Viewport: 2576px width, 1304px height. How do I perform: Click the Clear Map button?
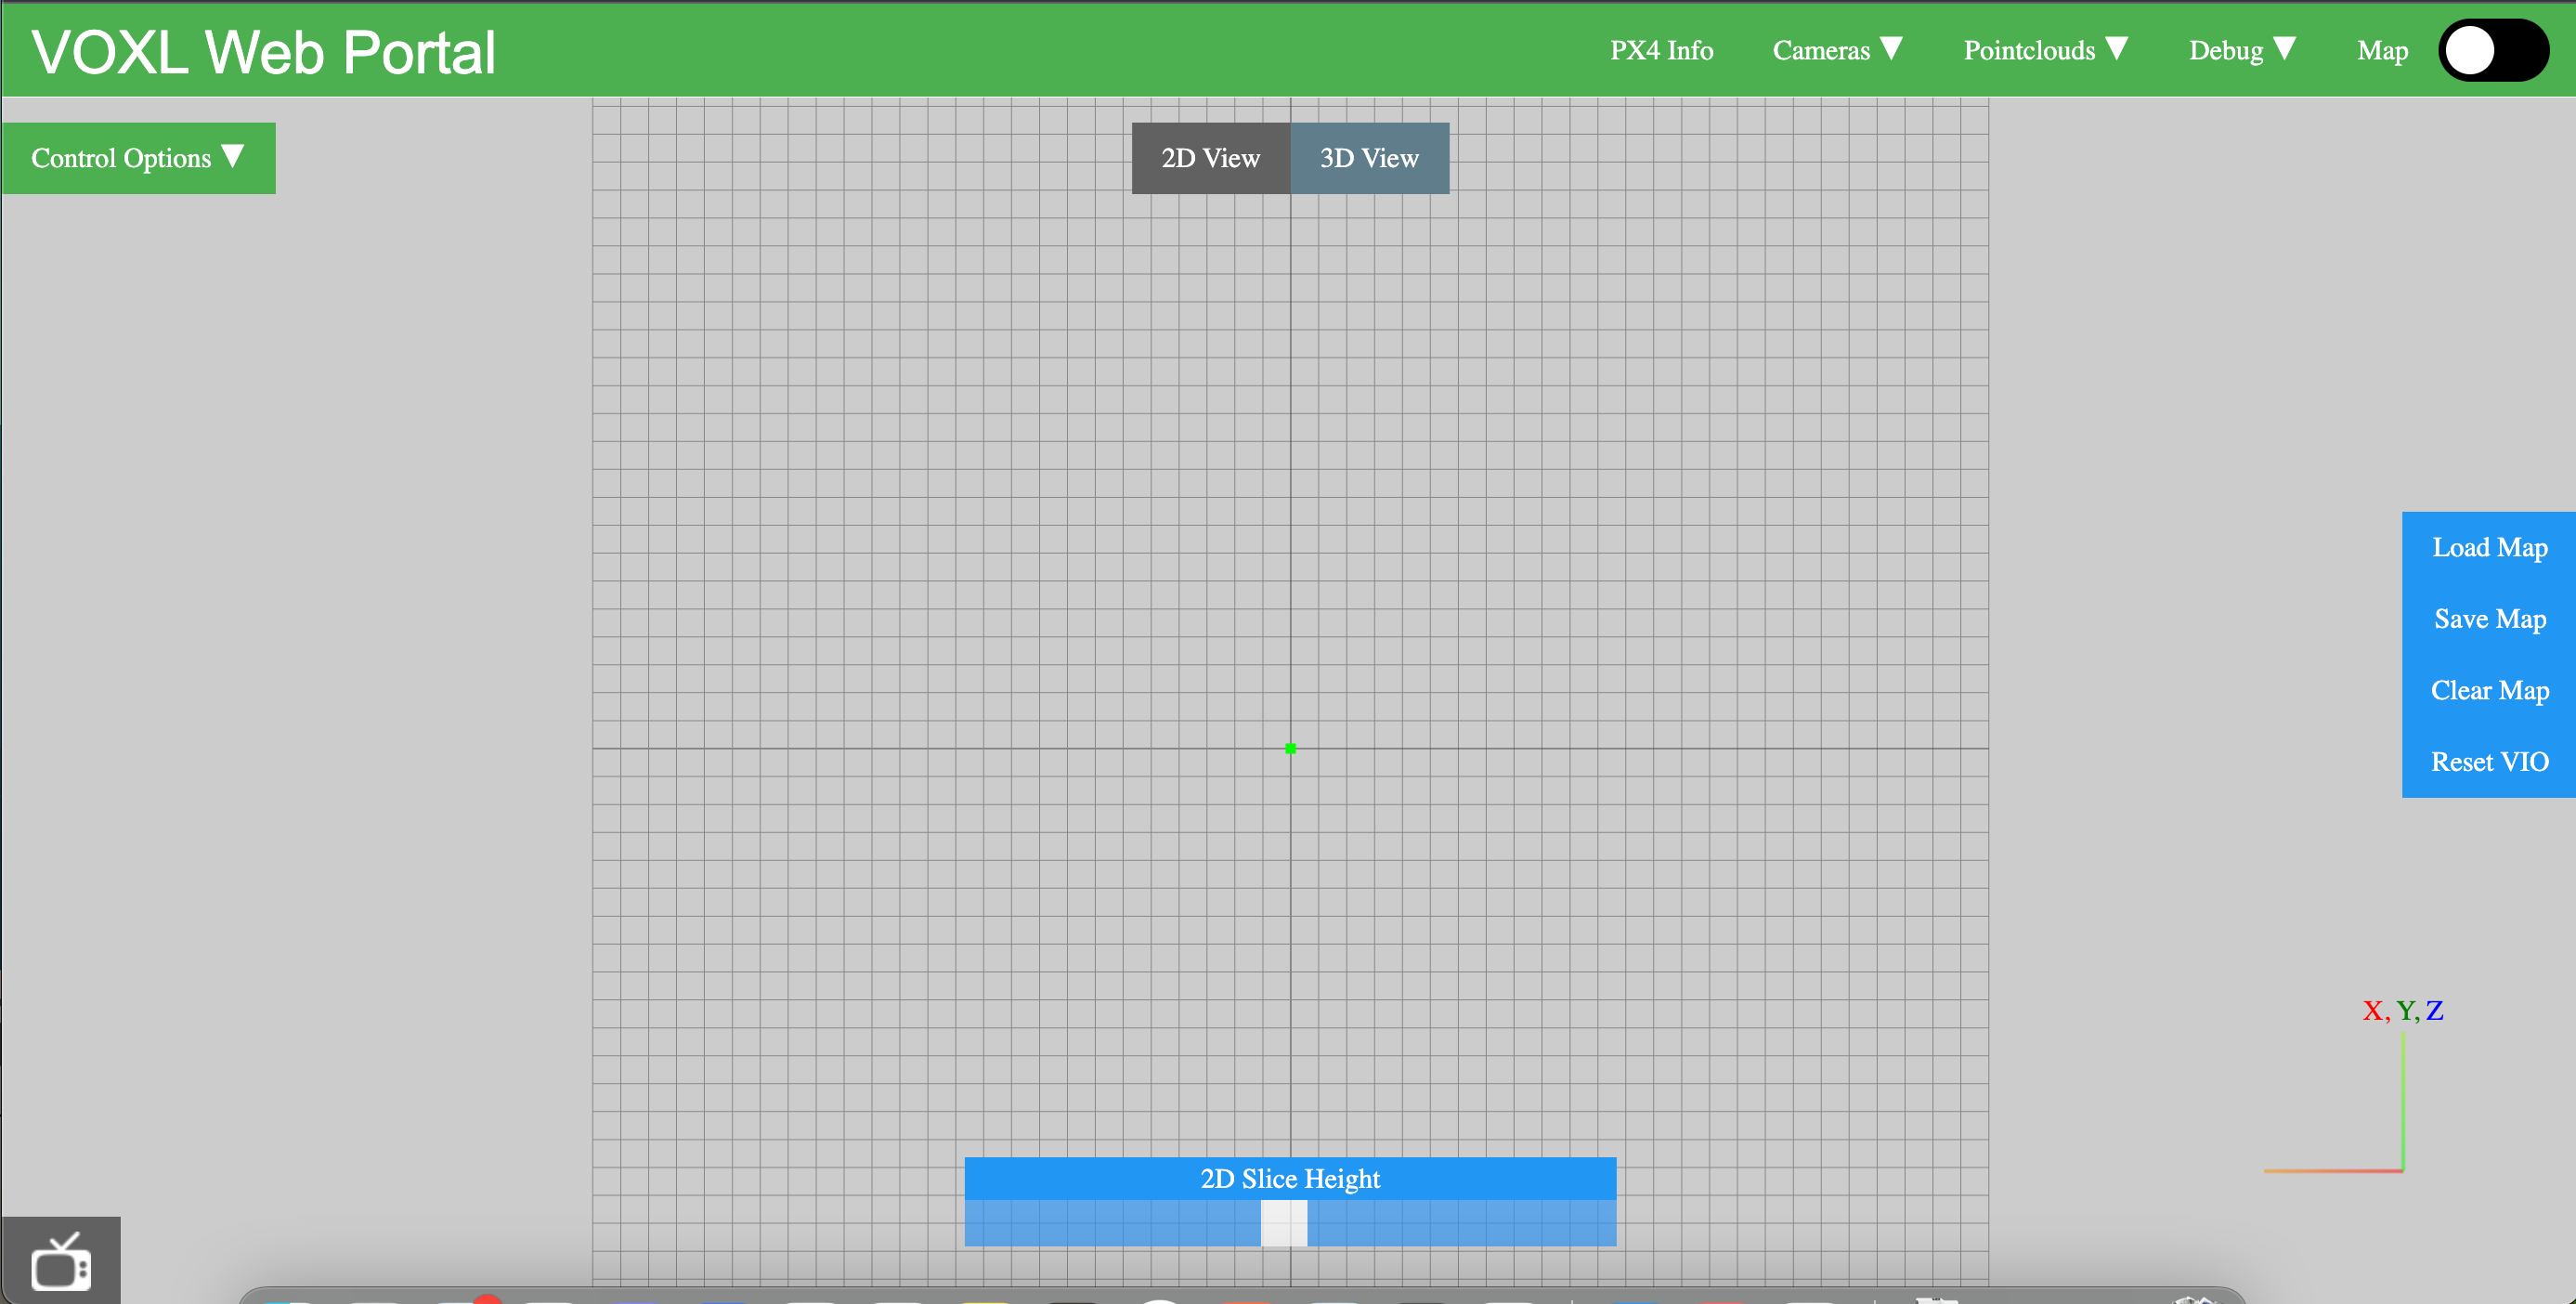[x=2489, y=691]
